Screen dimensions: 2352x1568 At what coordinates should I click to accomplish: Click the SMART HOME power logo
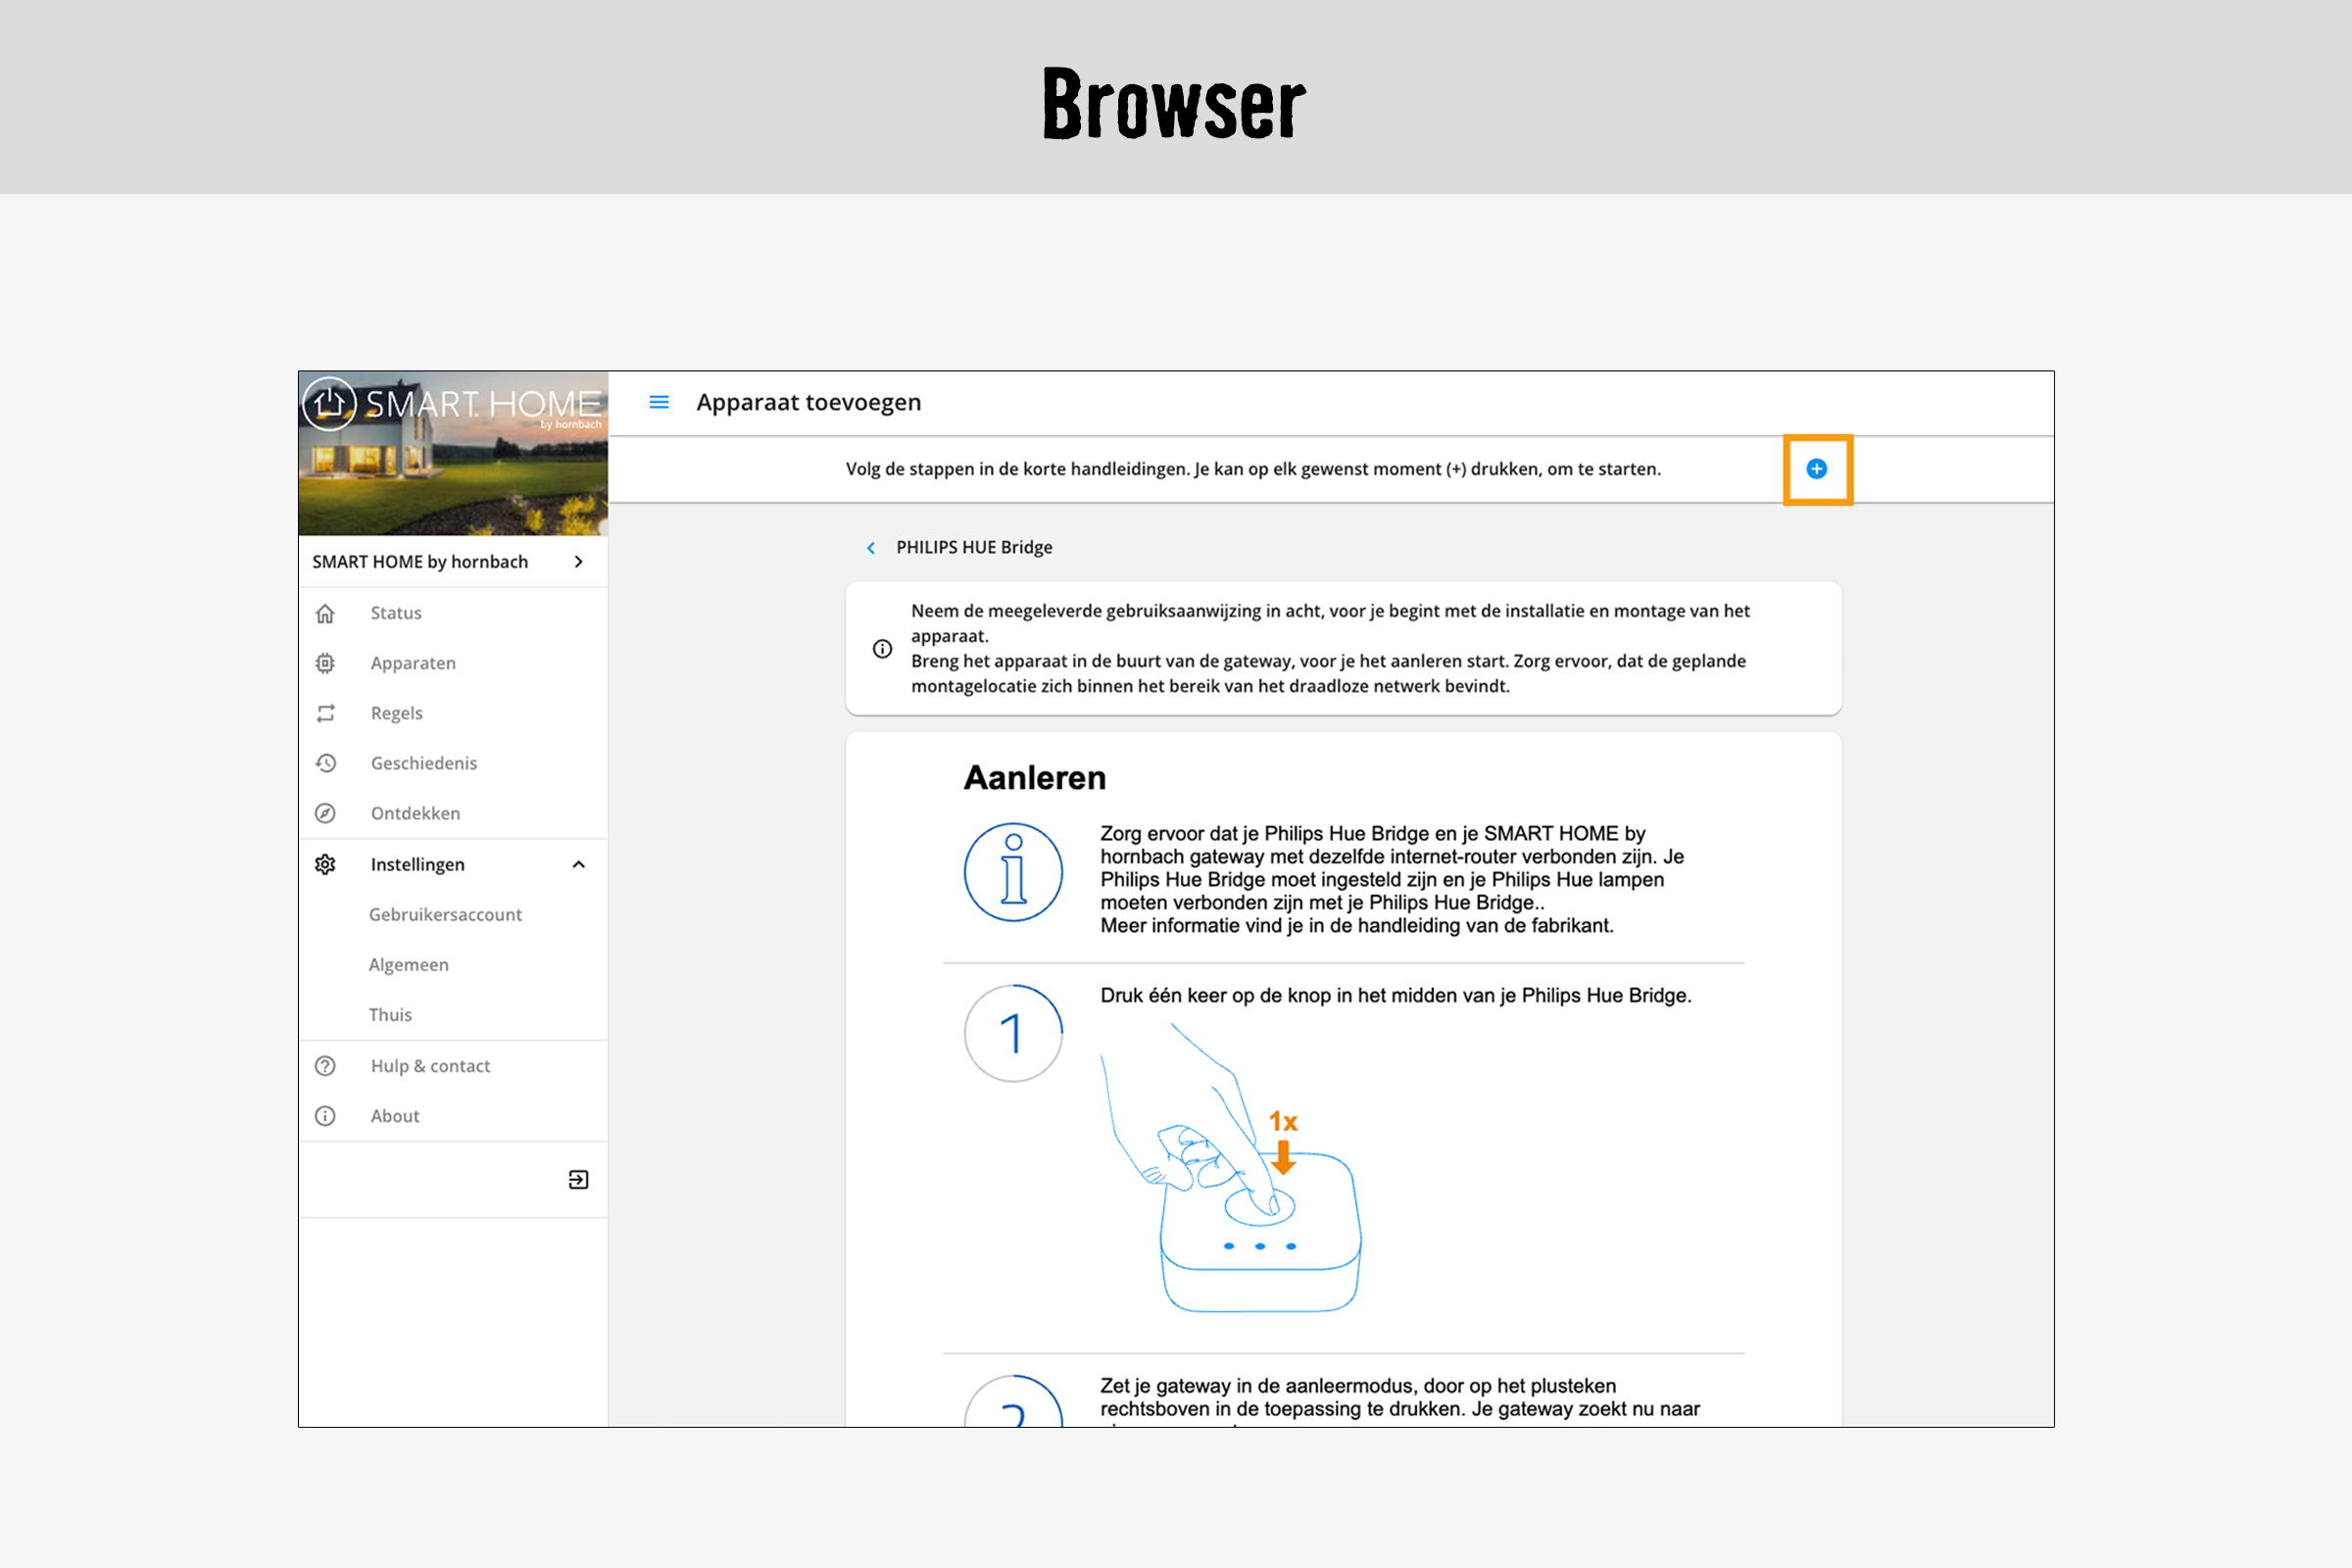click(329, 404)
